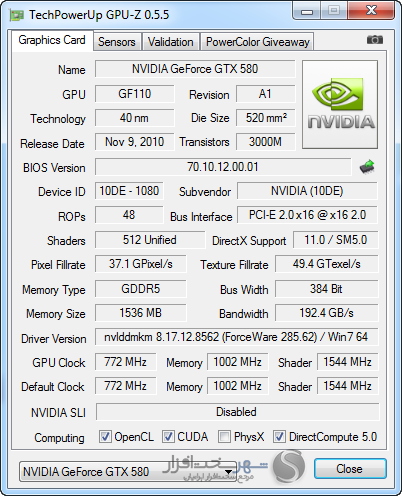Close window using the red X
Viewport: 402px width, 496px height.
pos(371,11)
